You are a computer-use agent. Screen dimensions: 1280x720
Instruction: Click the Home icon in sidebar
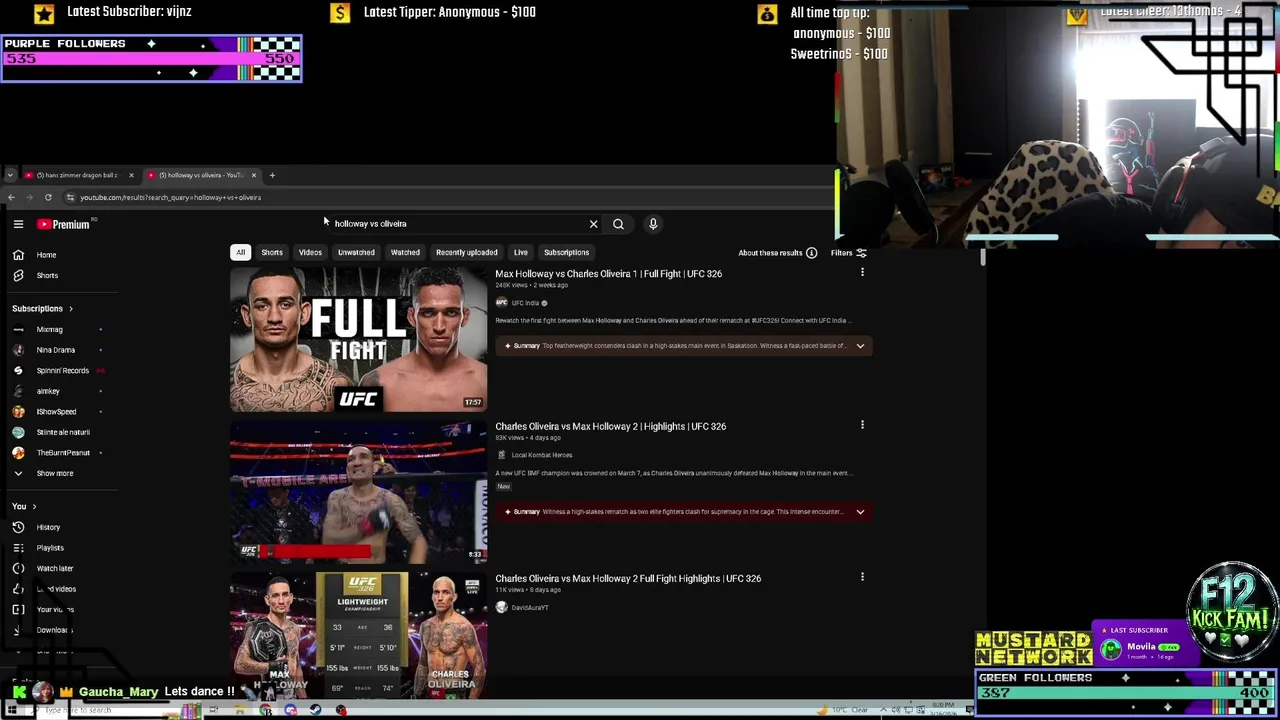18,255
